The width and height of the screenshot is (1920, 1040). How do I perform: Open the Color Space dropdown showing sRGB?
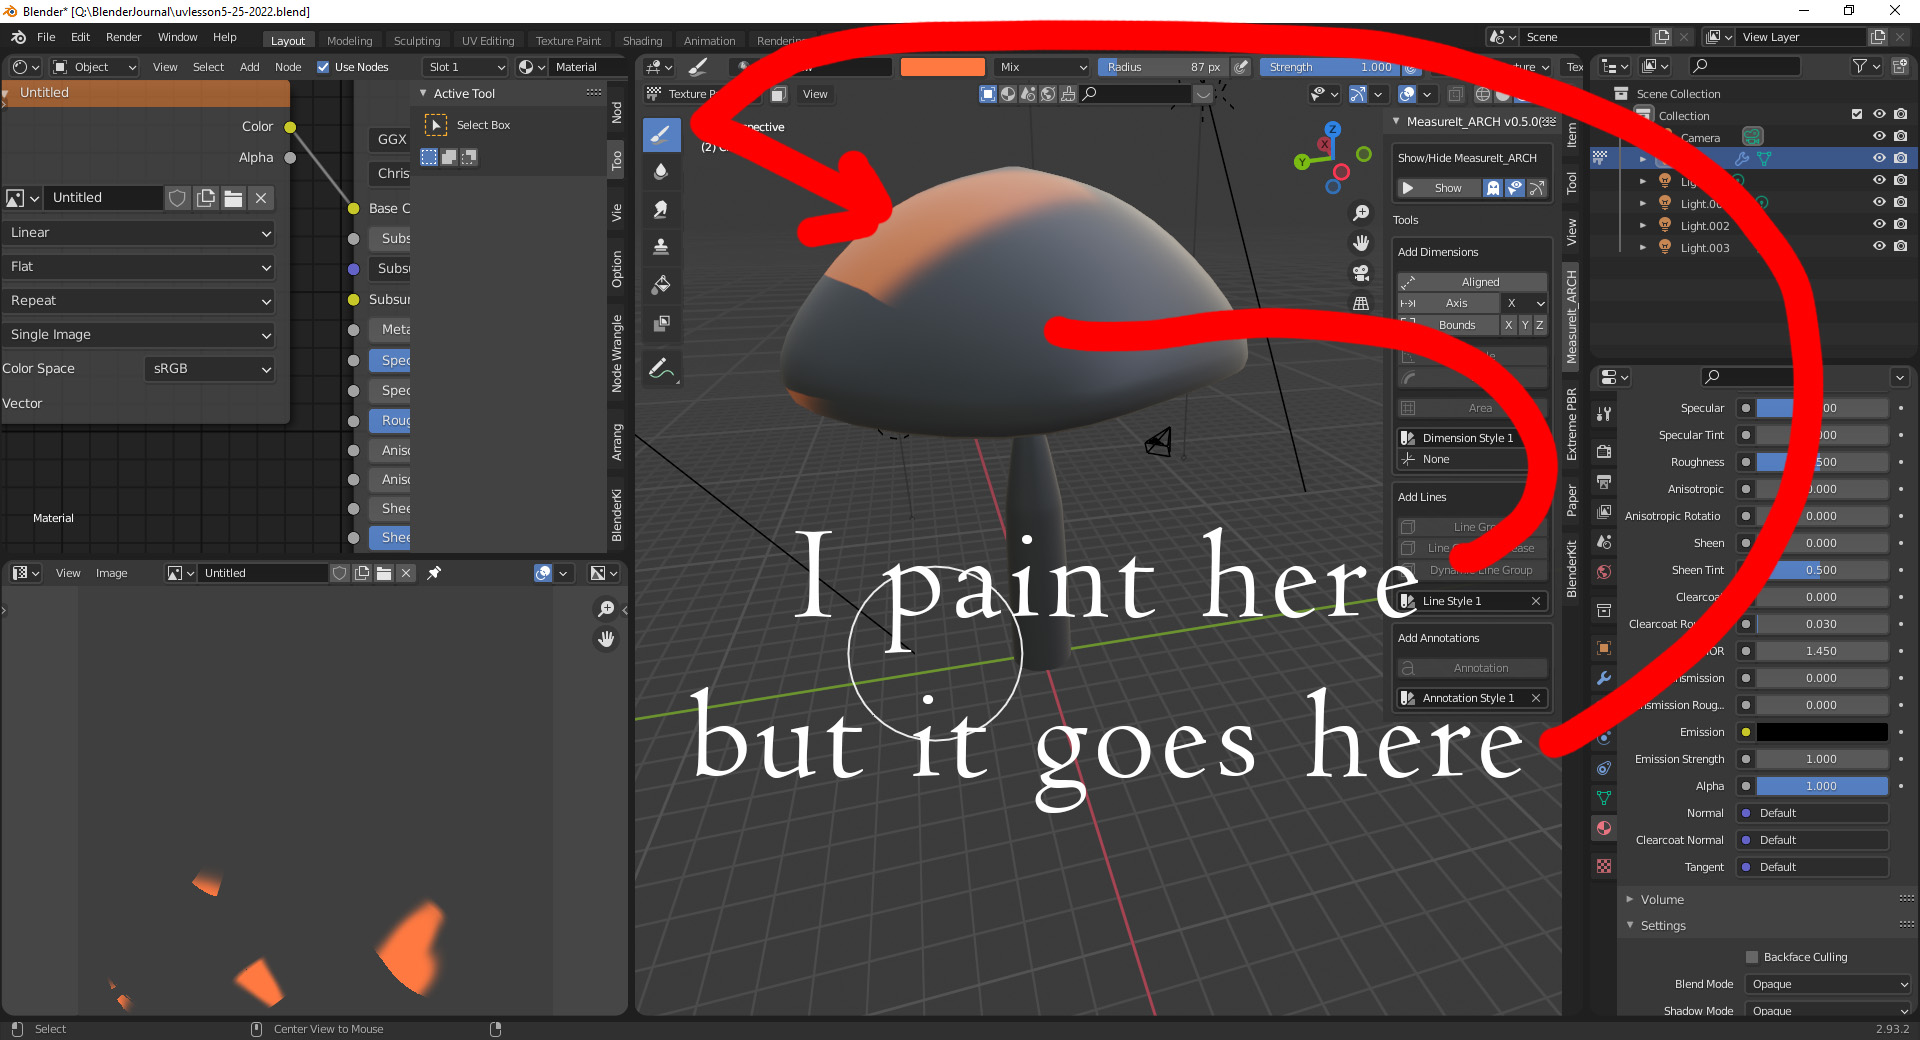pos(209,369)
